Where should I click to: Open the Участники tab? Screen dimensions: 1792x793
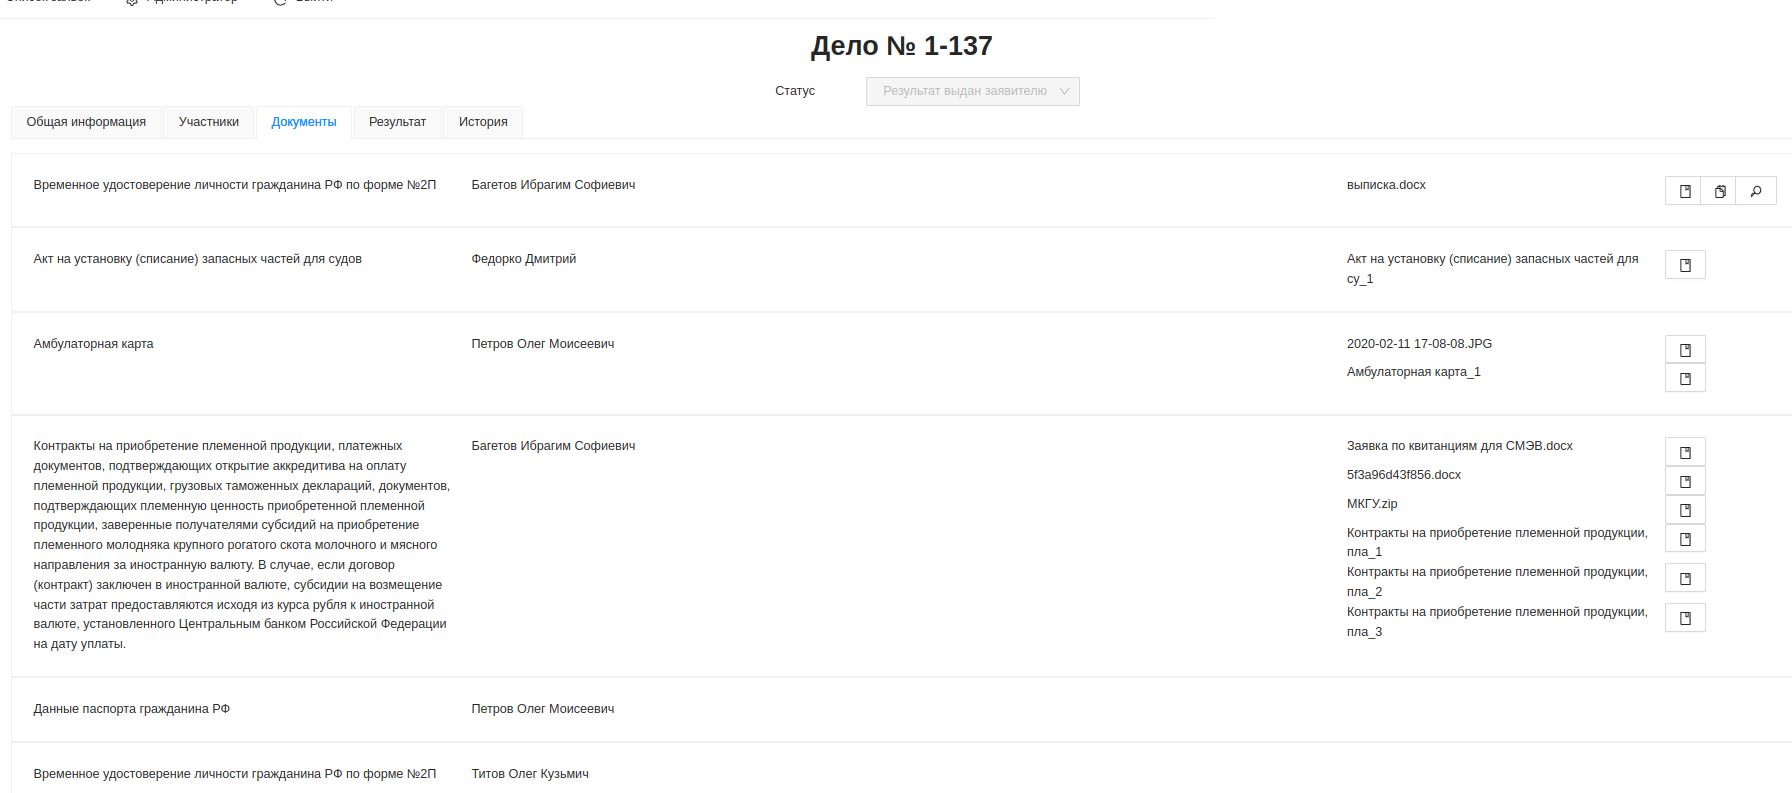pyautogui.click(x=209, y=122)
